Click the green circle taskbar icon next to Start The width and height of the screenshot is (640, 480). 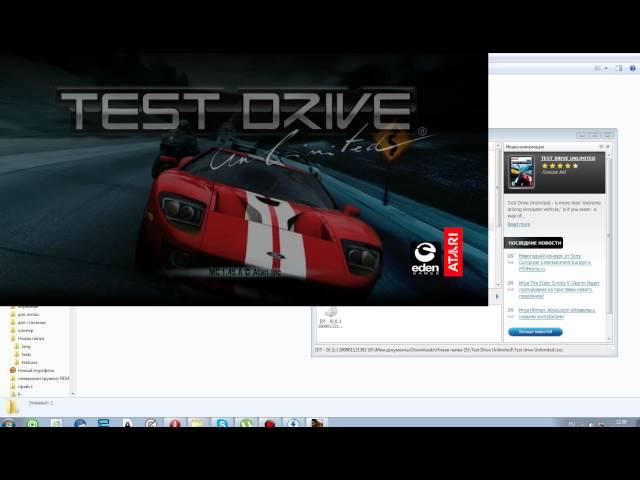[x=33, y=423]
